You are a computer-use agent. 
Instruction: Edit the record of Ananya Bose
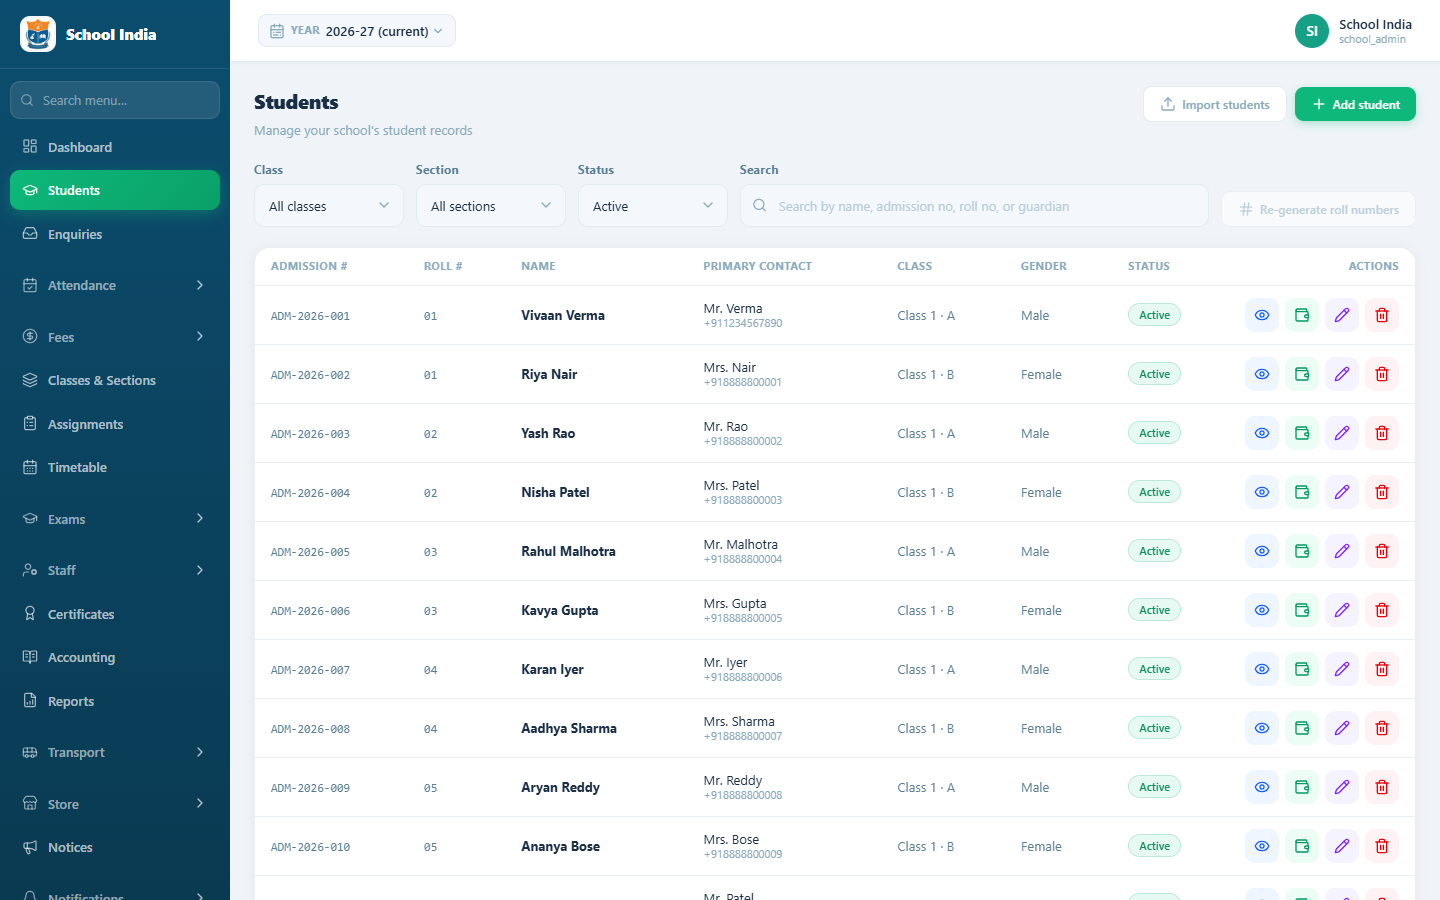coord(1342,846)
